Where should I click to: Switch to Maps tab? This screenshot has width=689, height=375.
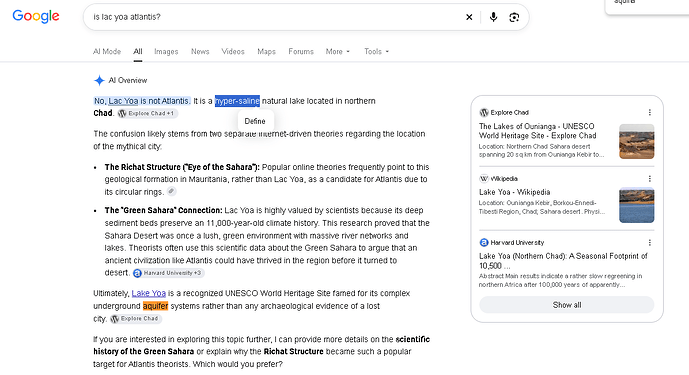[x=266, y=51]
